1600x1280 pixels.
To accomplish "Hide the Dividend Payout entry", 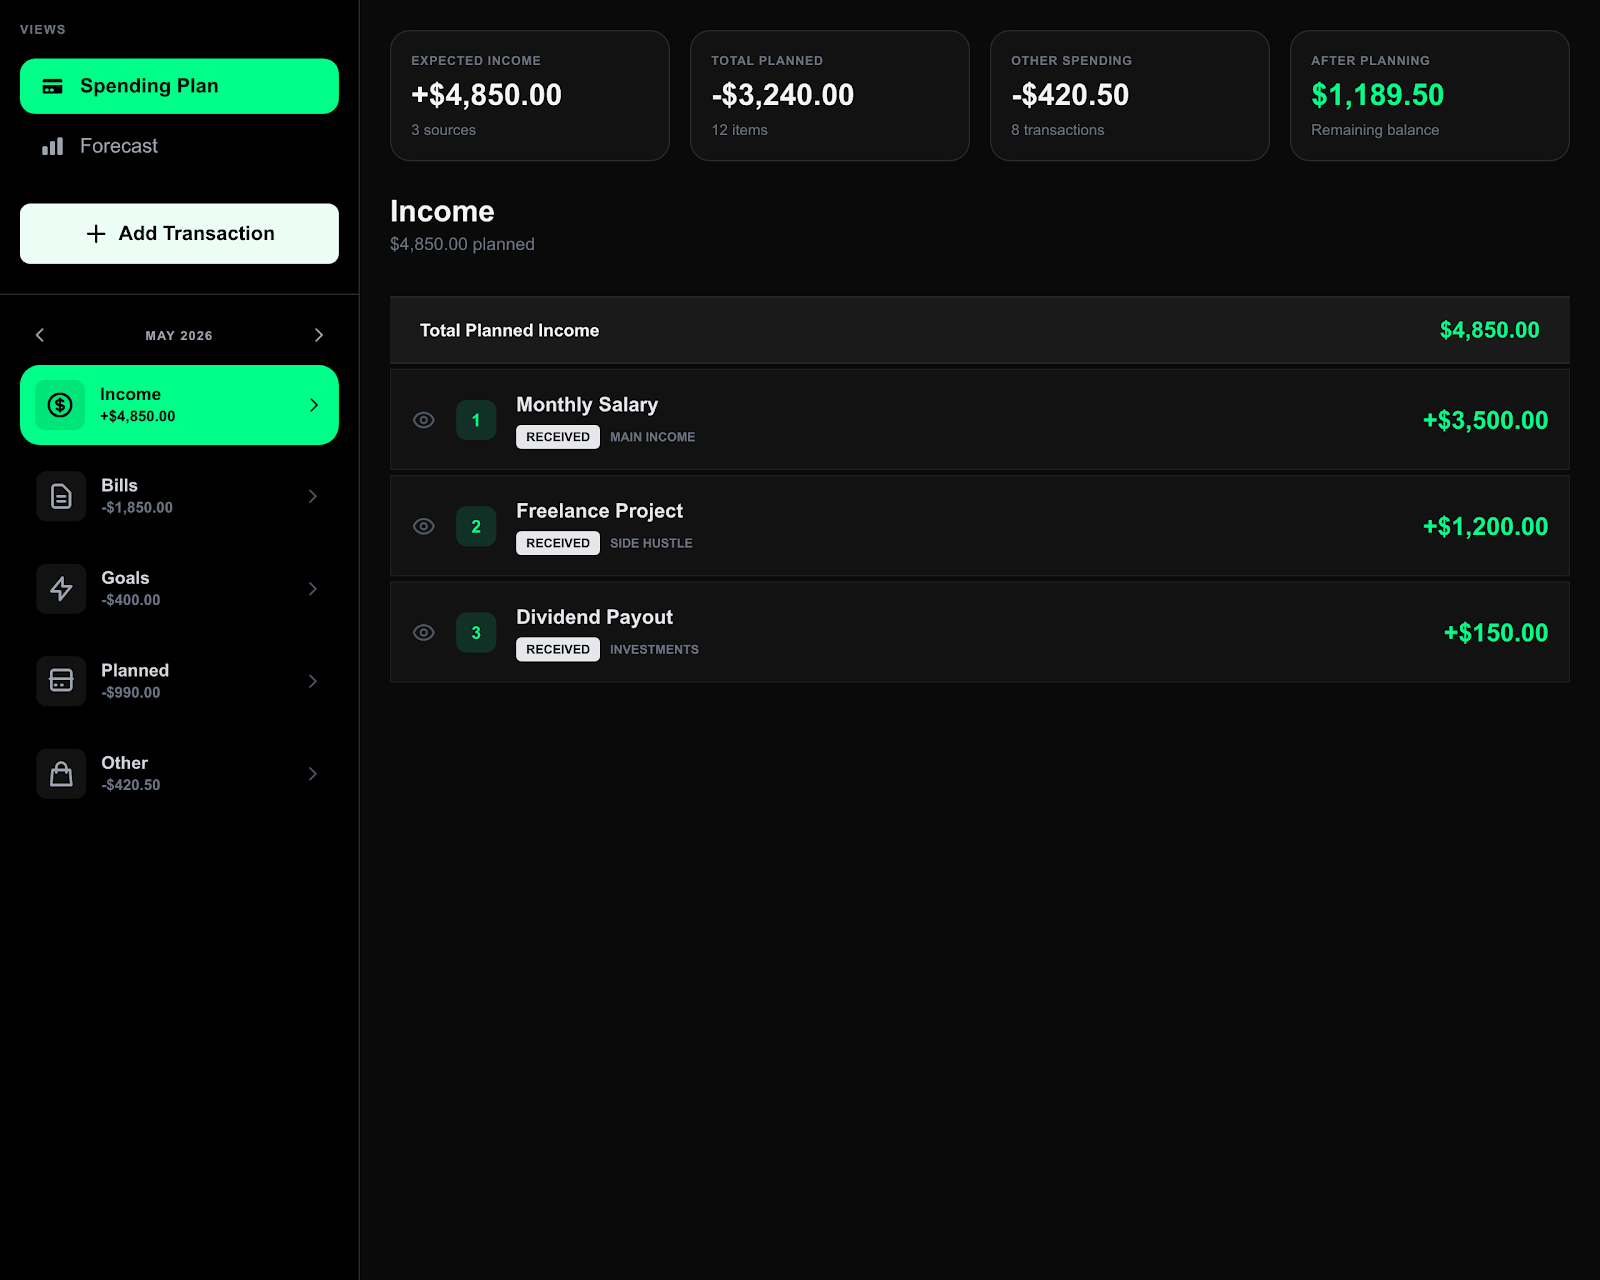I will coord(424,632).
